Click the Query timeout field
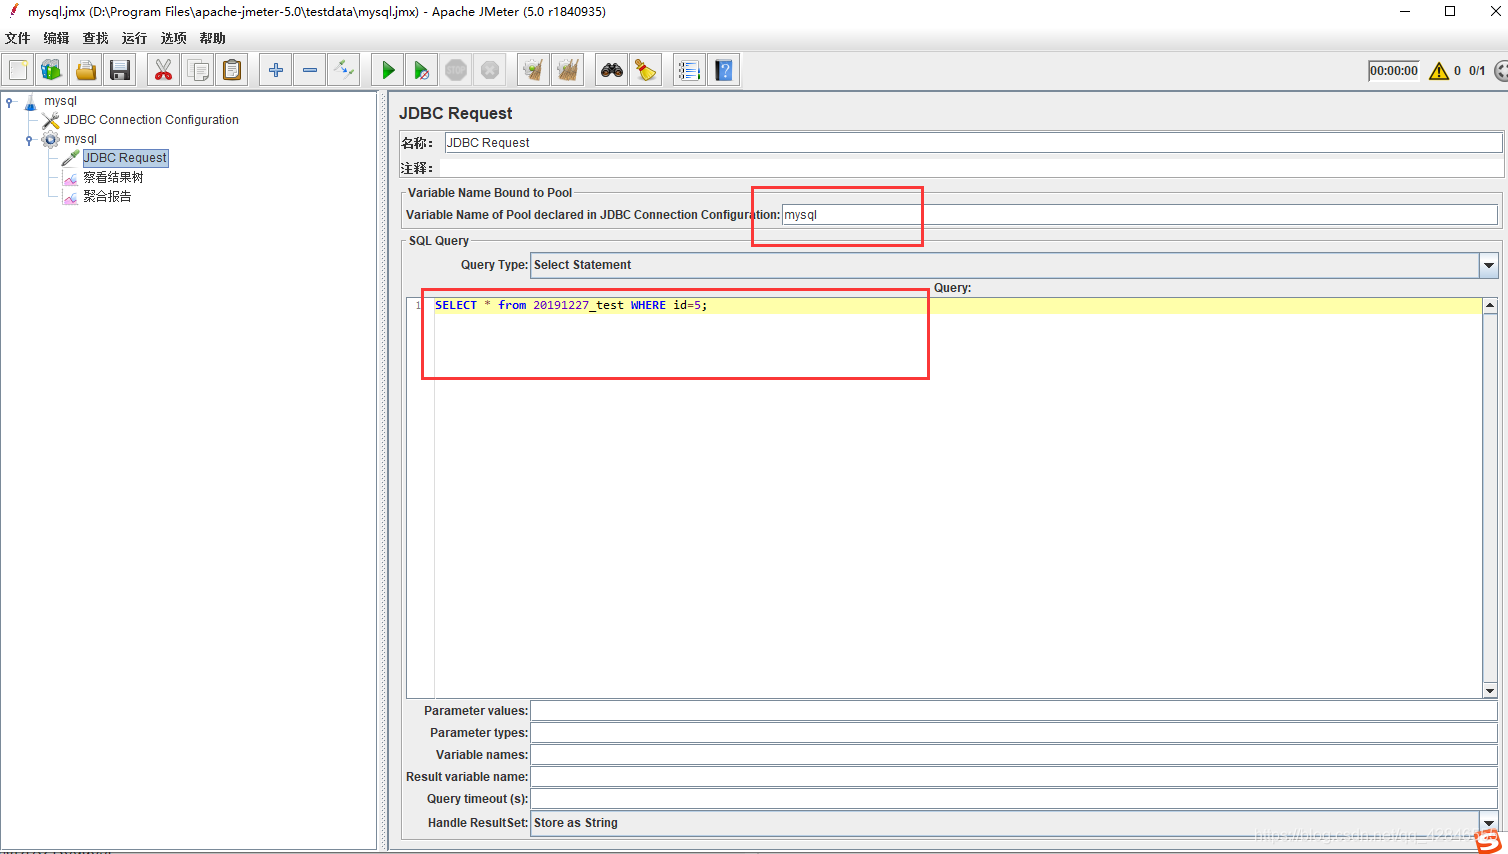The image size is (1508, 854). [x=1013, y=799]
